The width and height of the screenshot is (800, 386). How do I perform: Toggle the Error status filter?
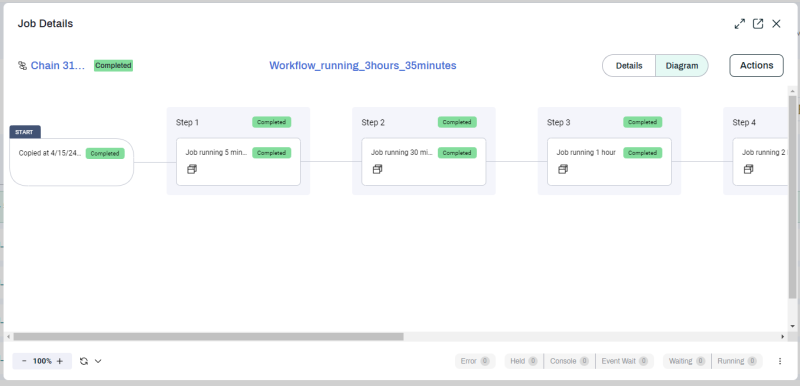pyautogui.click(x=475, y=361)
